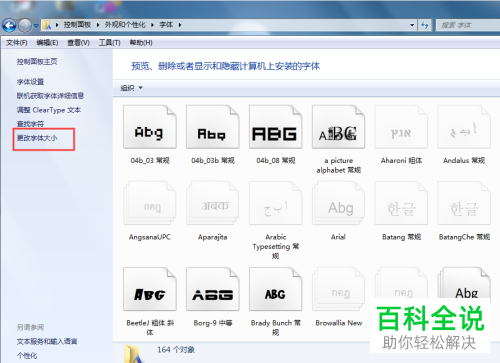Click 联机获取字体详细信息 link
500x363 pixels.
[50, 96]
